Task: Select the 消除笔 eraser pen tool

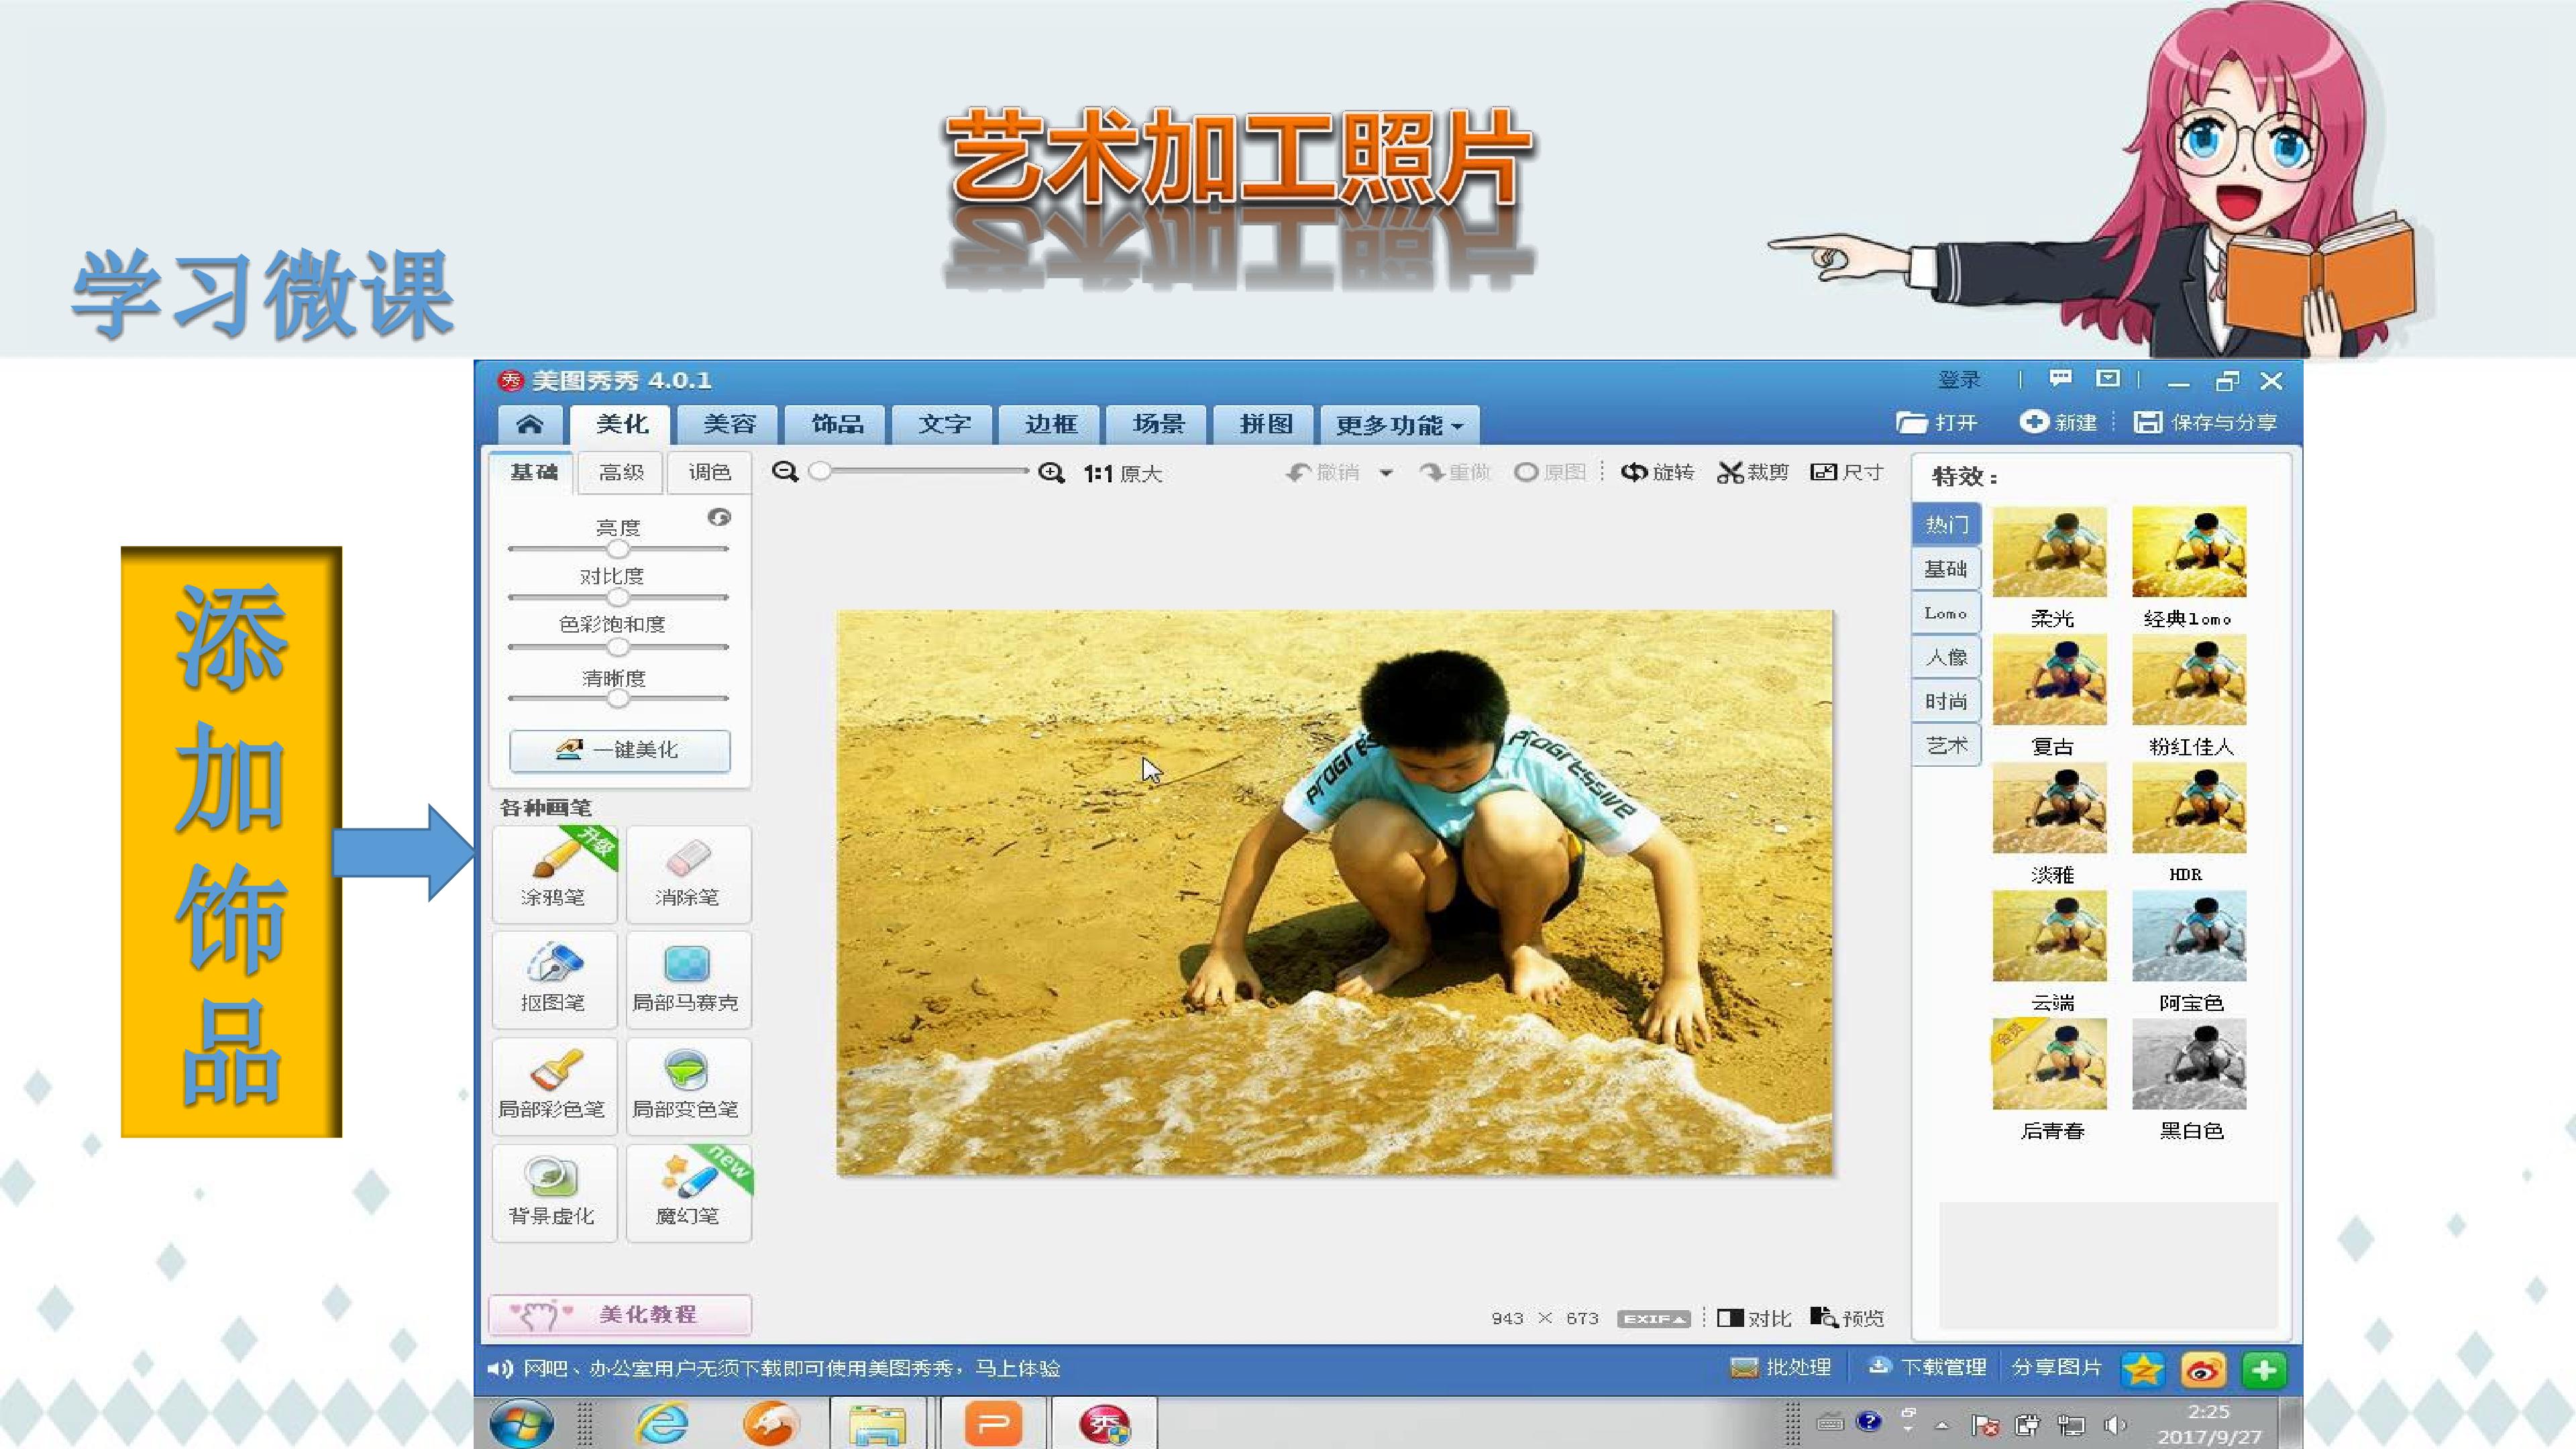Action: coord(687,872)
